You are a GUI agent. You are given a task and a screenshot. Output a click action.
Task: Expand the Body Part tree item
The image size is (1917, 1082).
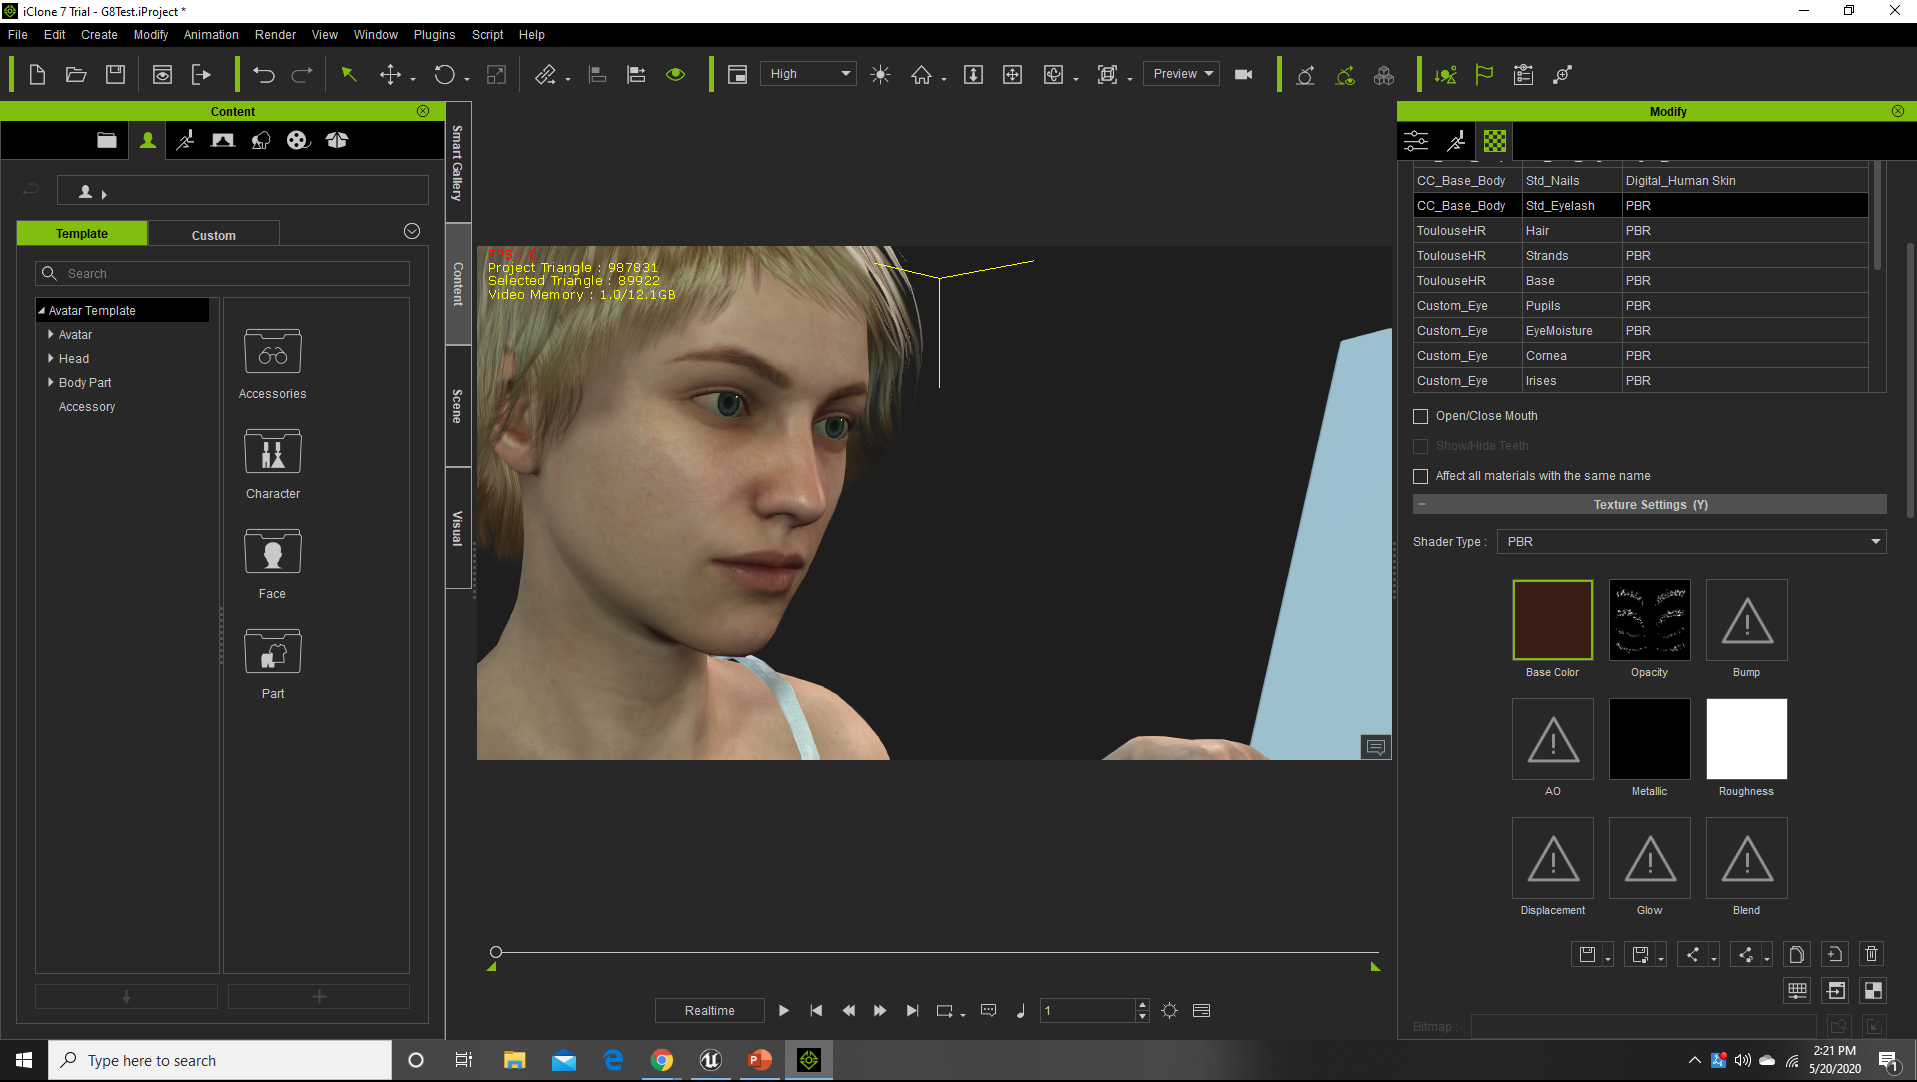point(50,383)
